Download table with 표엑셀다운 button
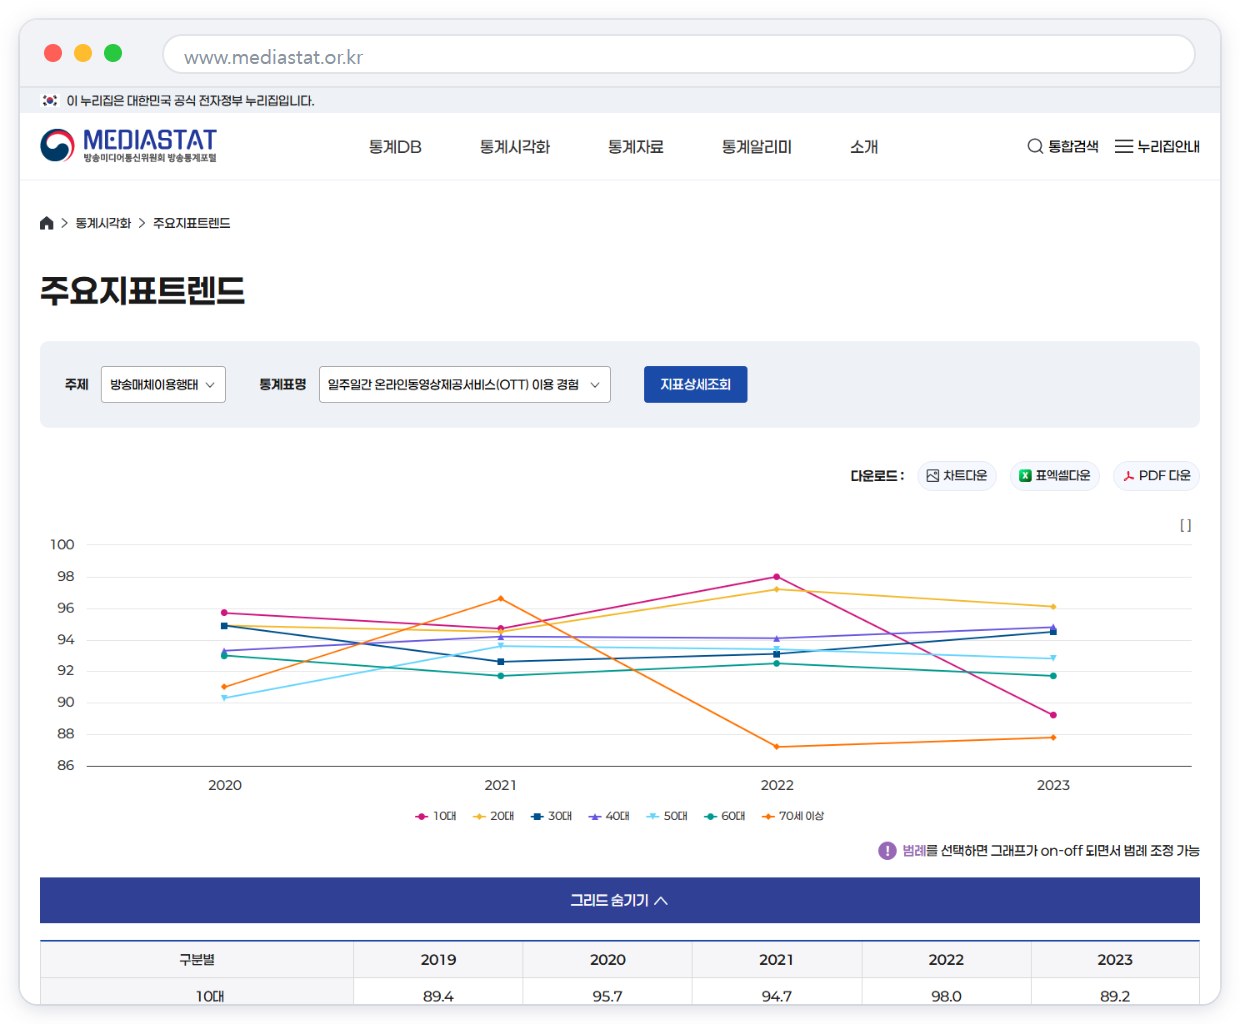This screenshot has height=1024, width=1240. tap(1055, 476)
